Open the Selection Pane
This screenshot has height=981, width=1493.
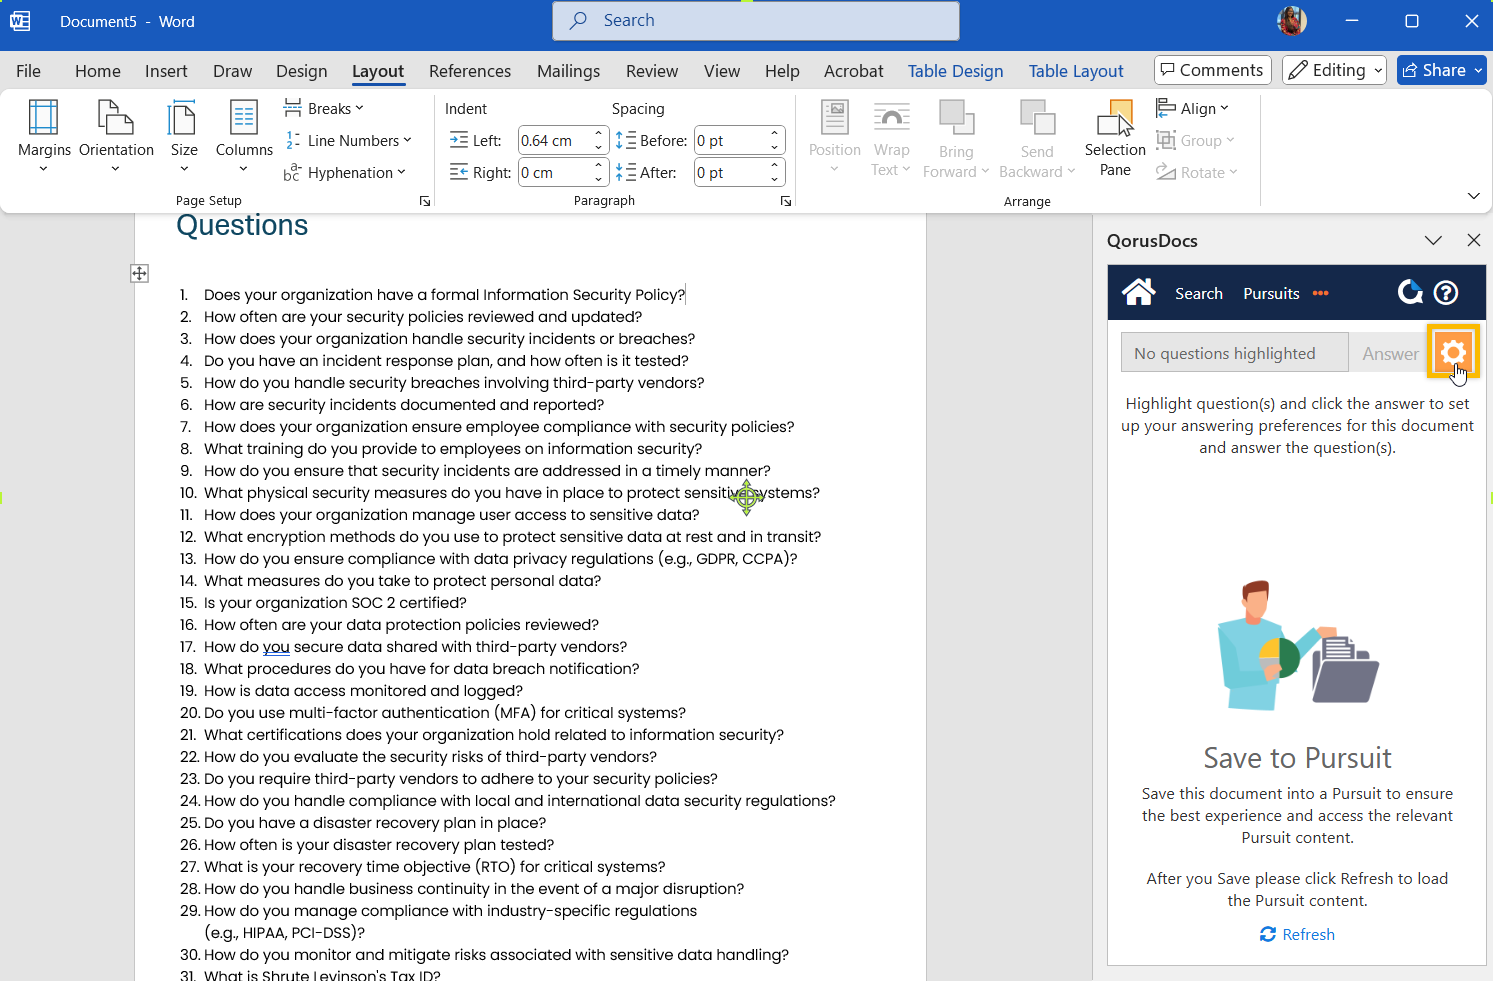(x=1115, y=137)
